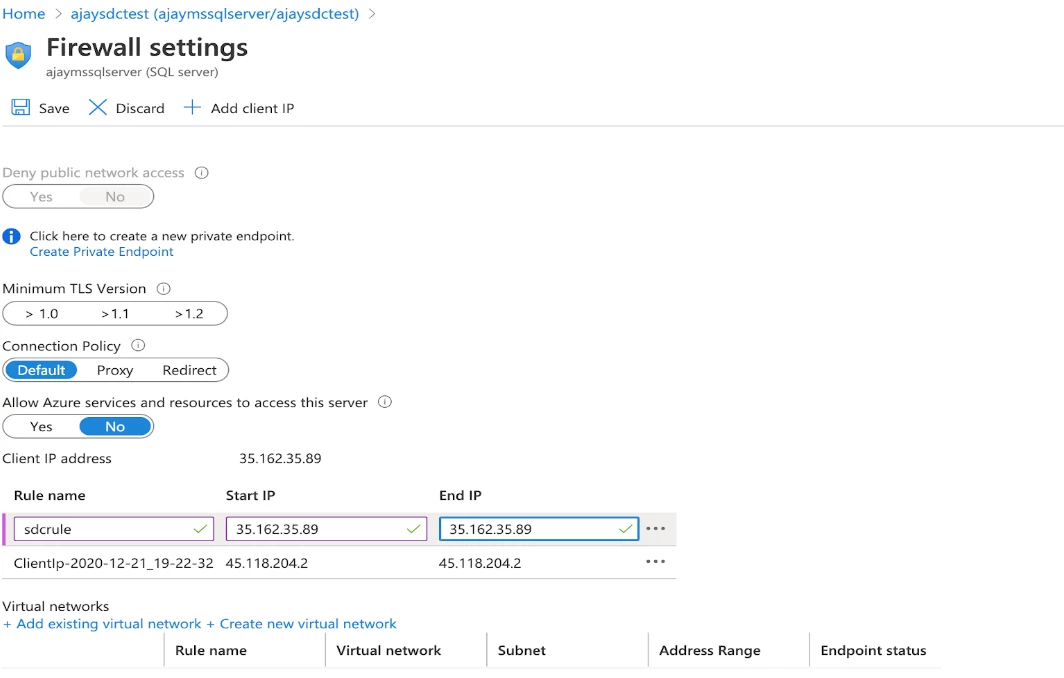Click info icon beside Minimum TLS Version
Image resolution: width=1064 pixels, height=678 pixels.
[163, 288]
